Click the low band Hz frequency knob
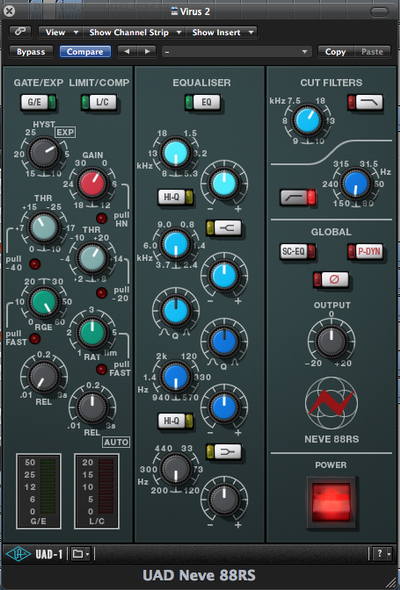The height and width of the screenshot is (590, 400). [x=176, y=469]
